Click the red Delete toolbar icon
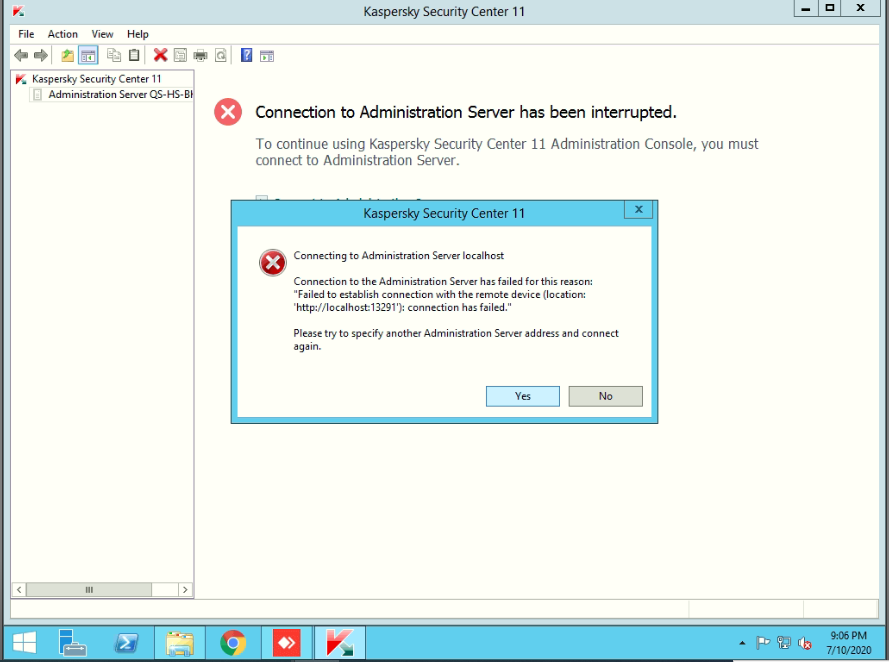The height and width of the screenshot is (662, 889). point(160,55)
